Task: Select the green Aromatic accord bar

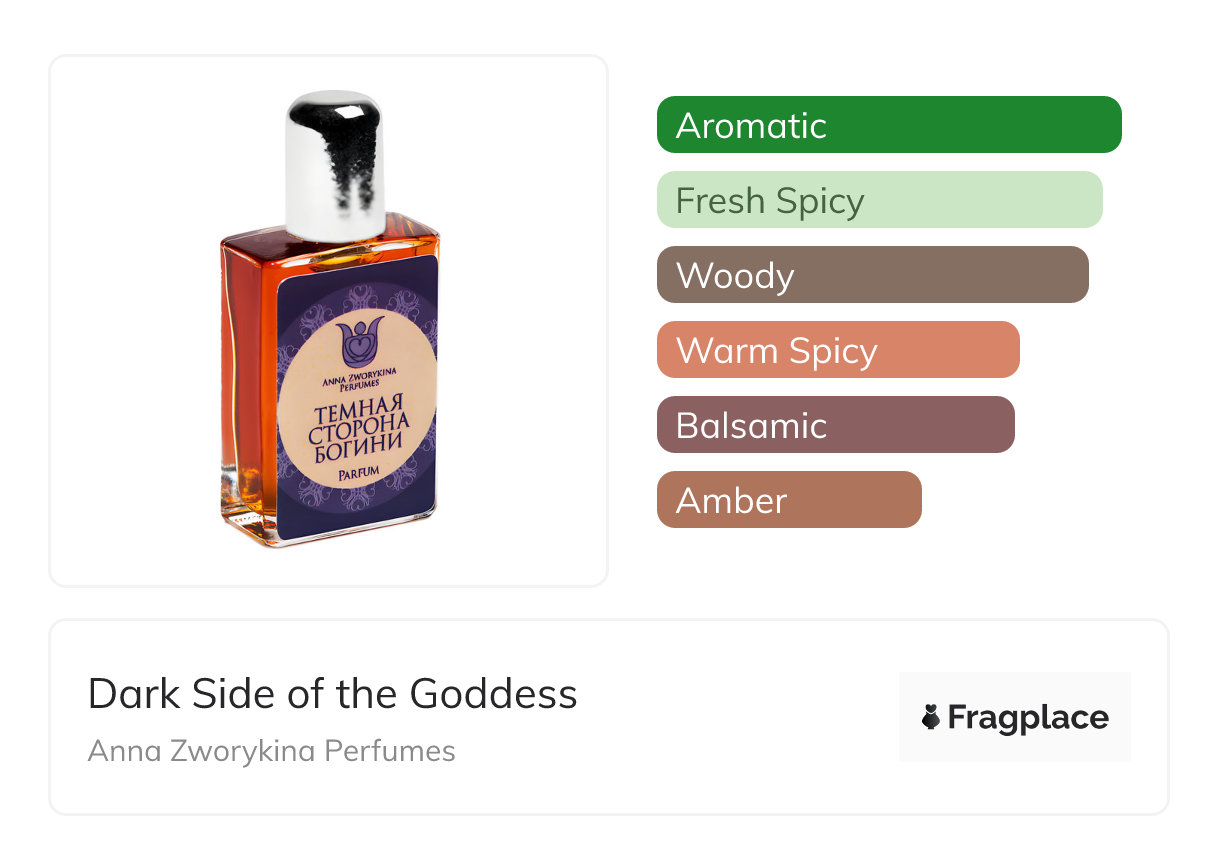Action: (888, 125)
